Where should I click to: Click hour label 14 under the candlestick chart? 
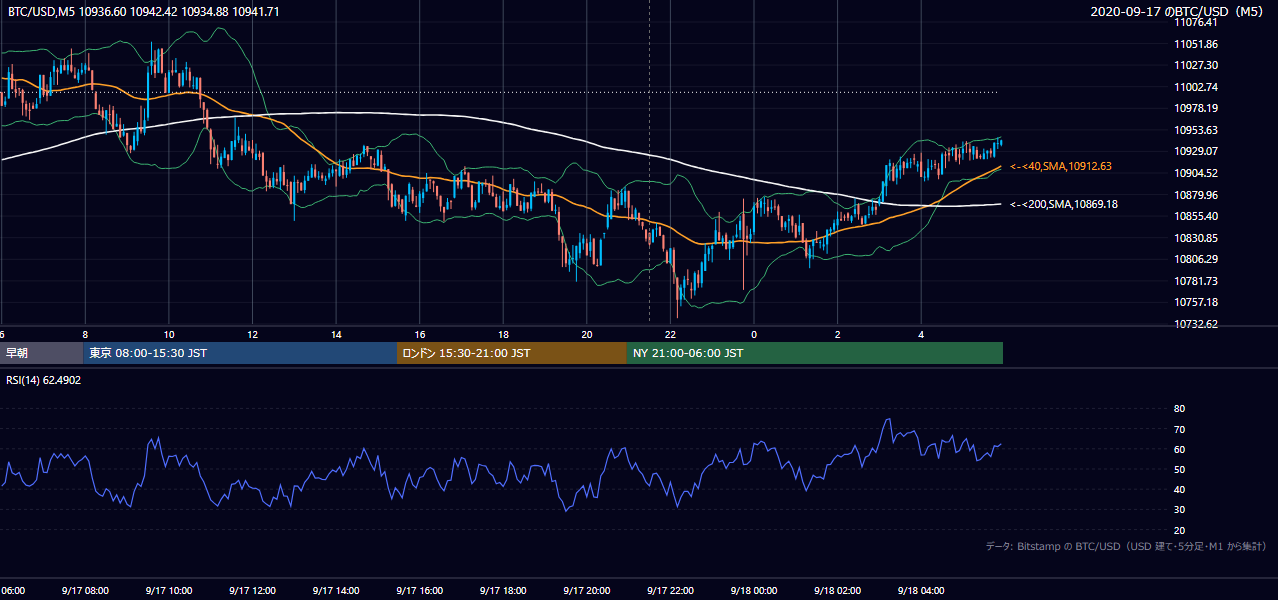tap(336, 335)
